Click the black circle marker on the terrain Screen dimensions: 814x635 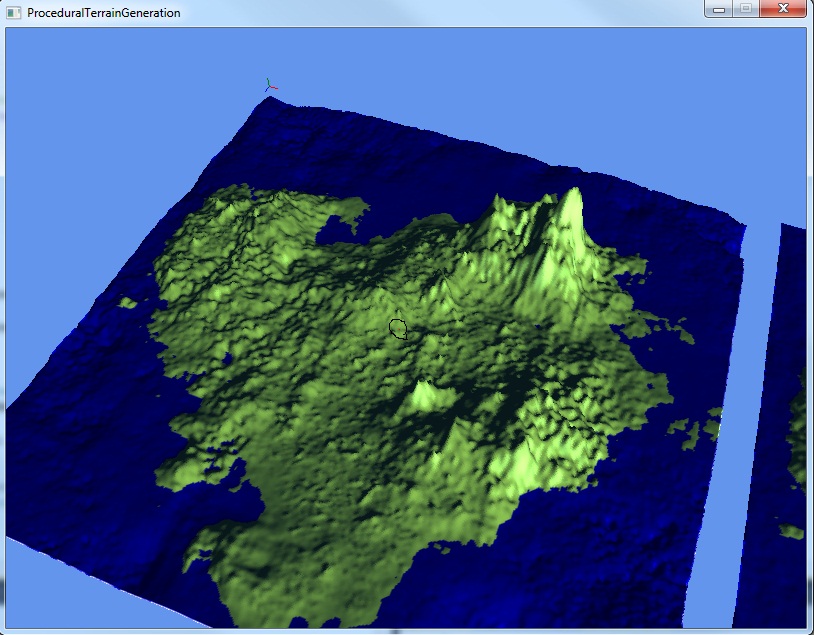tap(398, 328)
